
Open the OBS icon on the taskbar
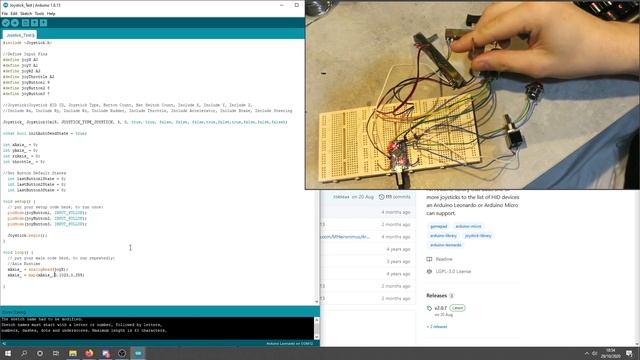click(x=122, y=353)
